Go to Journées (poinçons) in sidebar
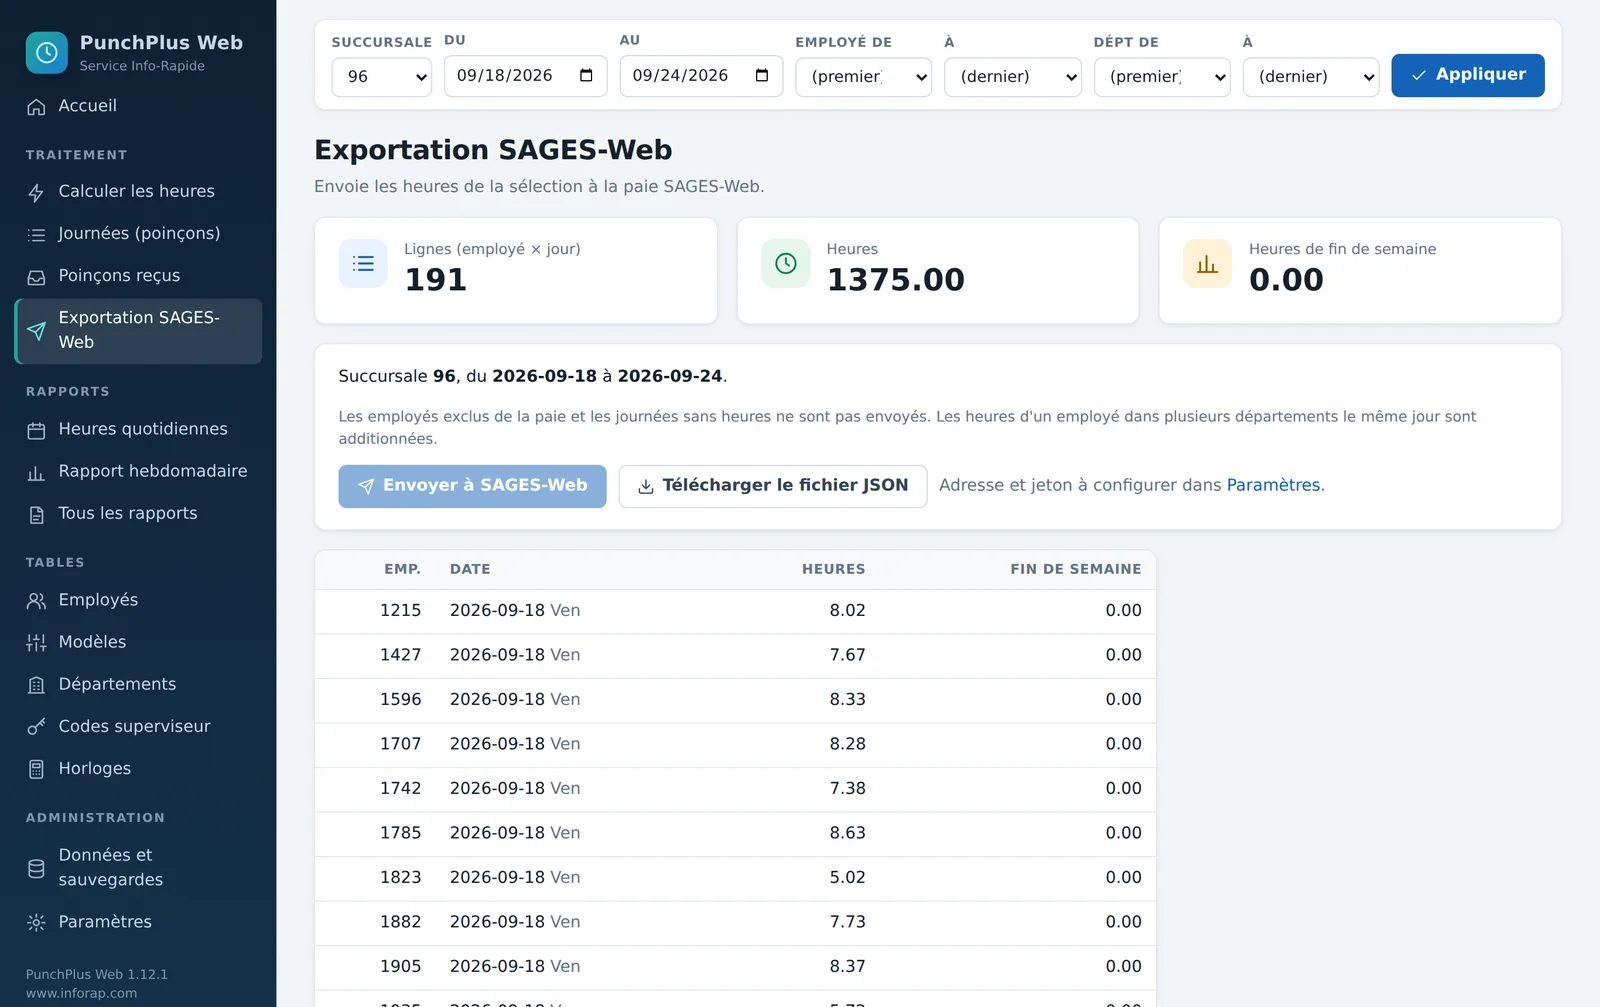Viewport: 1600px width, 1007px height. [x=138, y=234]
